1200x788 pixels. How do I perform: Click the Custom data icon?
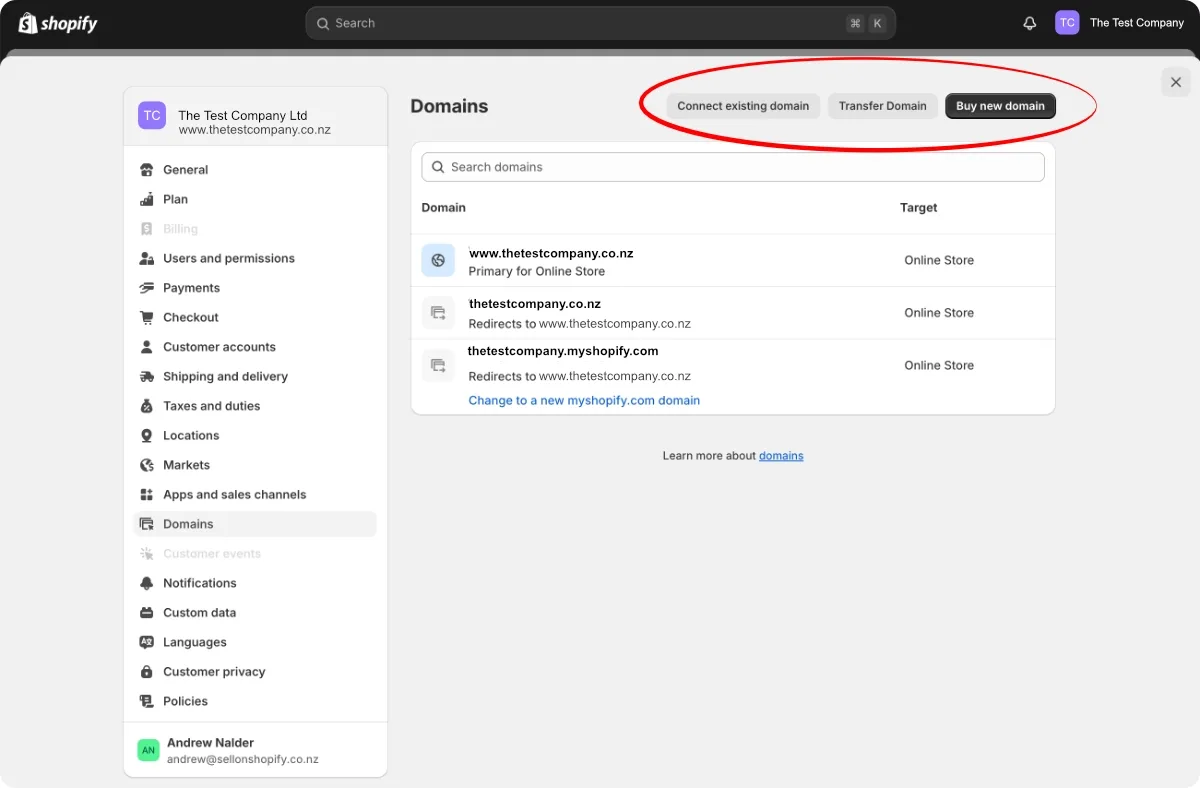(x=147, y=613)
